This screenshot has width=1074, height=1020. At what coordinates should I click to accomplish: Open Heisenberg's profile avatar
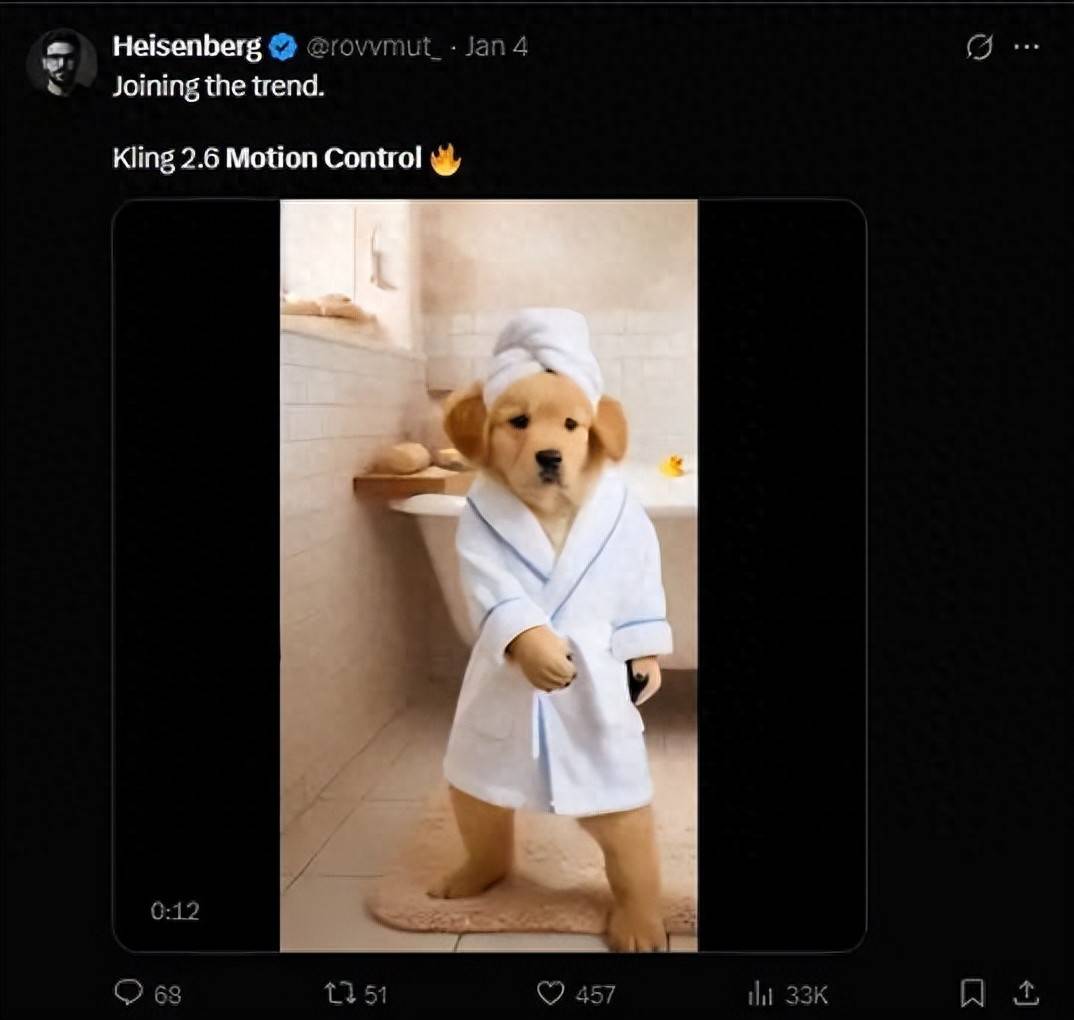[x=61, y=62]
